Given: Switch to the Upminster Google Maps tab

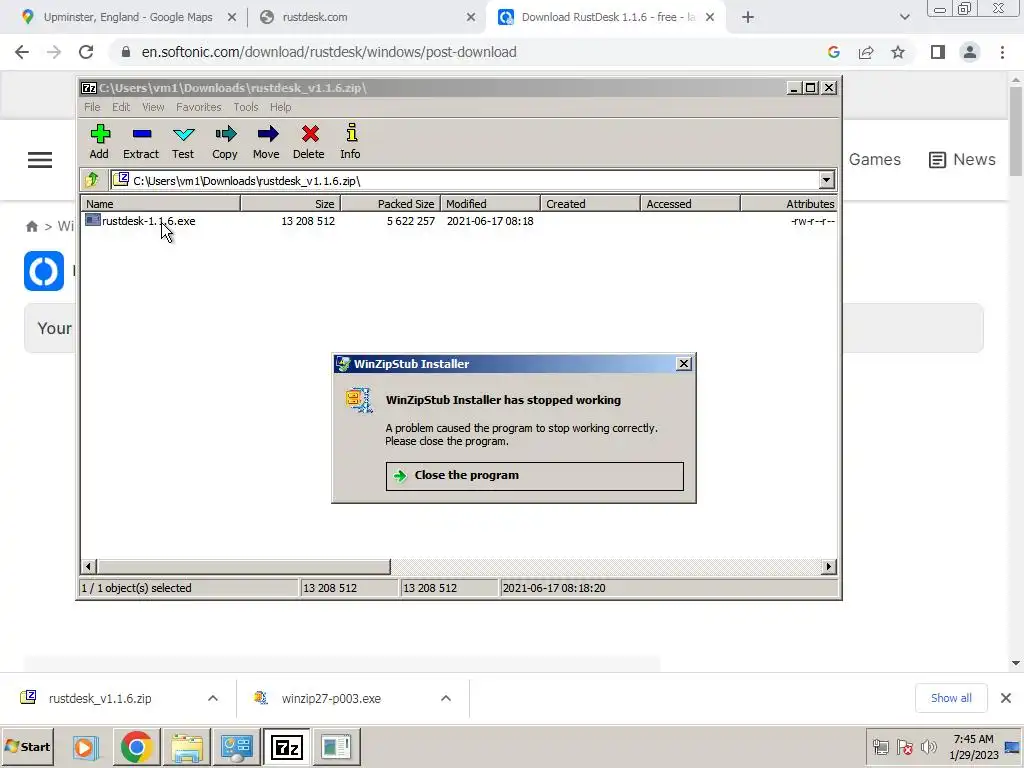Looking at the screenshot, I should 127,17.
